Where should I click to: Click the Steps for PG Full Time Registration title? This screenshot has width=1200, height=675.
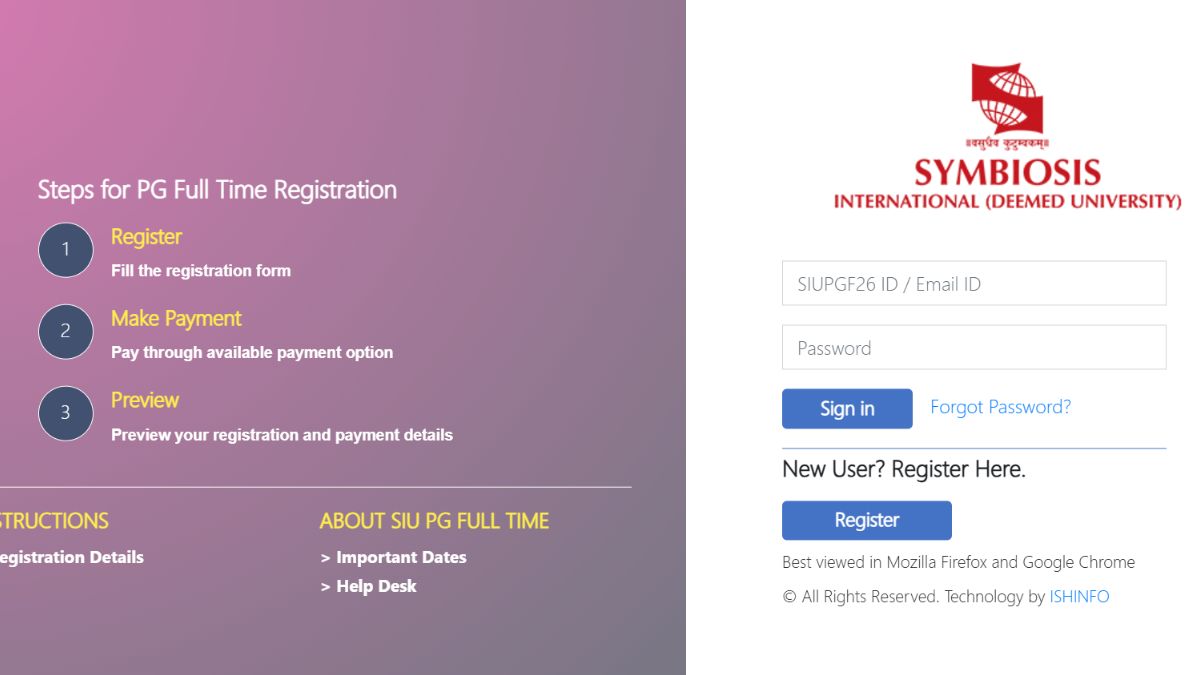pyautogui.click(x=217, y=190)
